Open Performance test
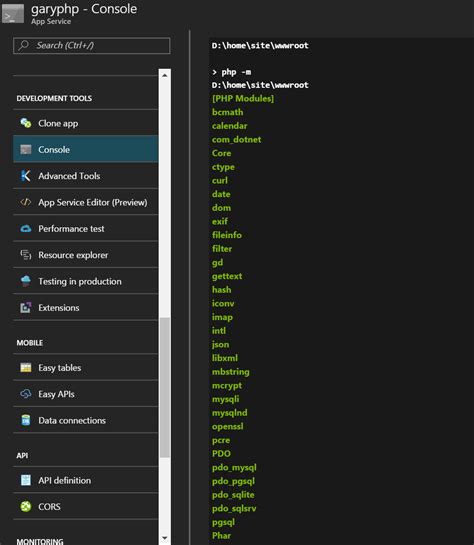Viewport: 474px width, 545px height. (85, 229)
